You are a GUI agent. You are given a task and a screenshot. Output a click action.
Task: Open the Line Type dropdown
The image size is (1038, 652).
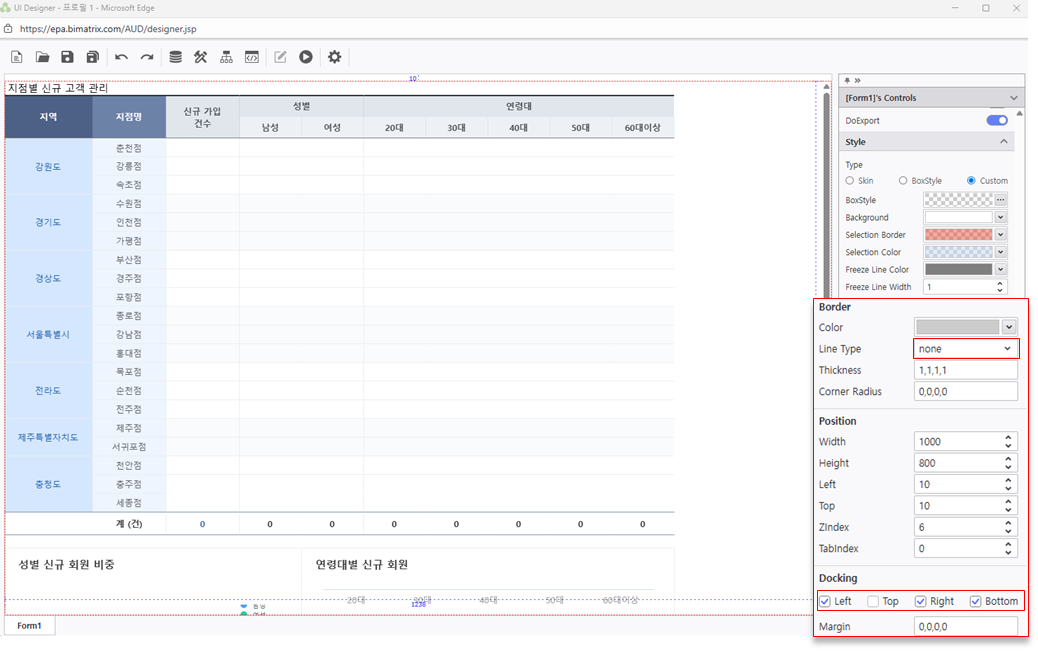pos(965,349)
